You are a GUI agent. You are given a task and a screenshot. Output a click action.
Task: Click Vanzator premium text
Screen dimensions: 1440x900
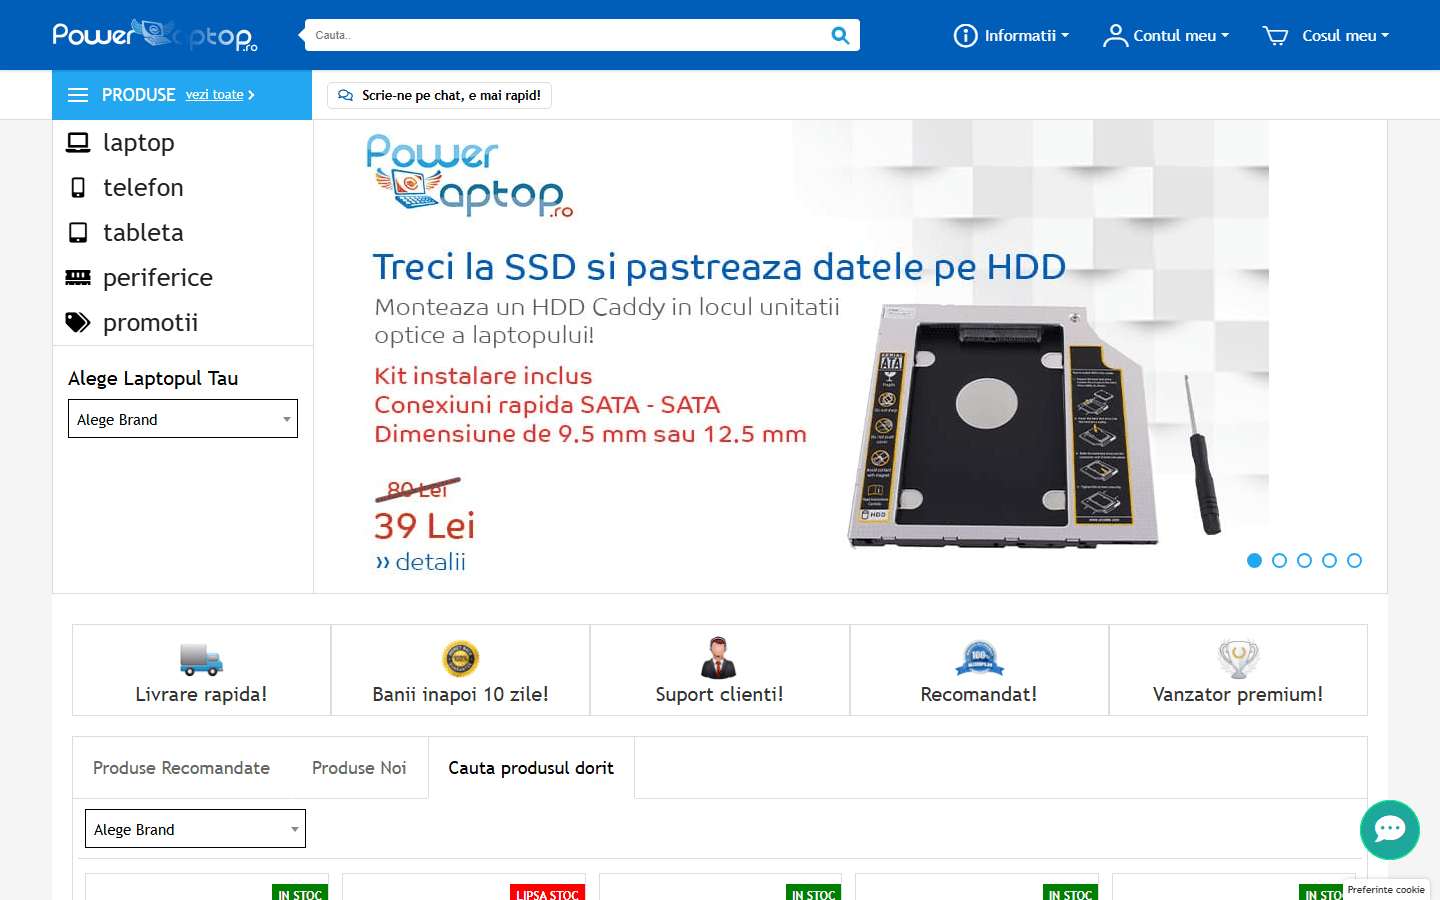click(x=1238, y=695)
